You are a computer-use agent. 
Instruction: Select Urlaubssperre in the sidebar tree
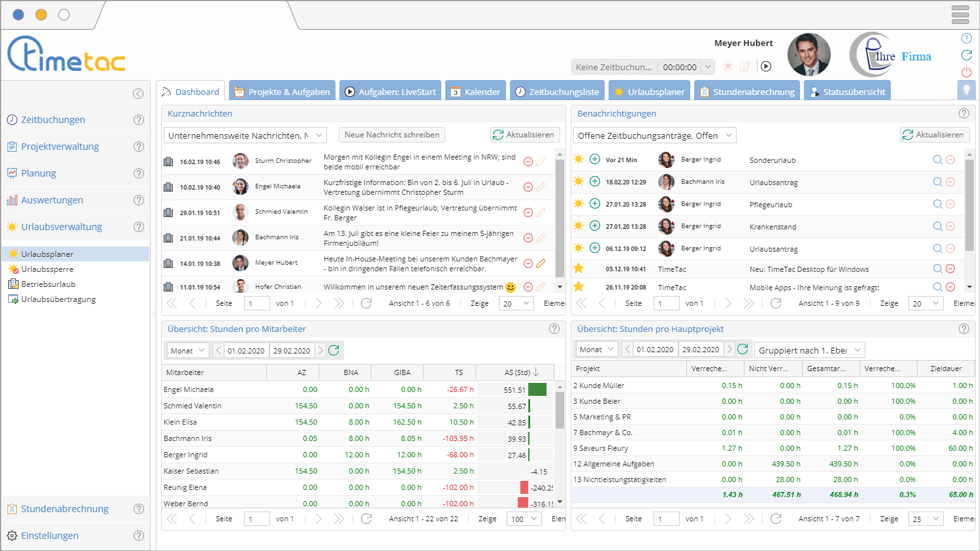(48, 269)
